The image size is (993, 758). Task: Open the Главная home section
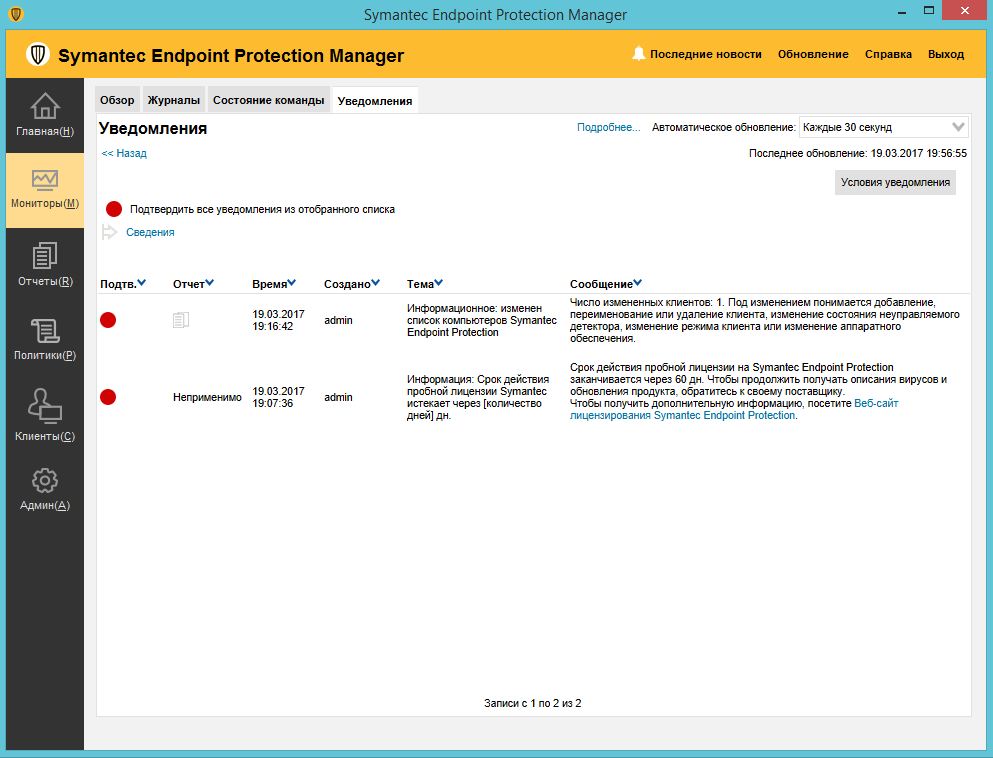tap(45, 115)
